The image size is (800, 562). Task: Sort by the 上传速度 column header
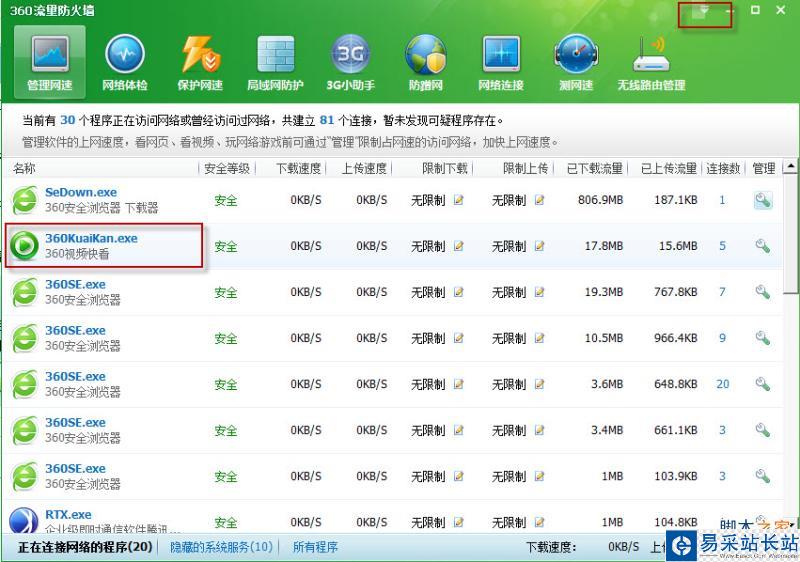[x=364, y=168]
